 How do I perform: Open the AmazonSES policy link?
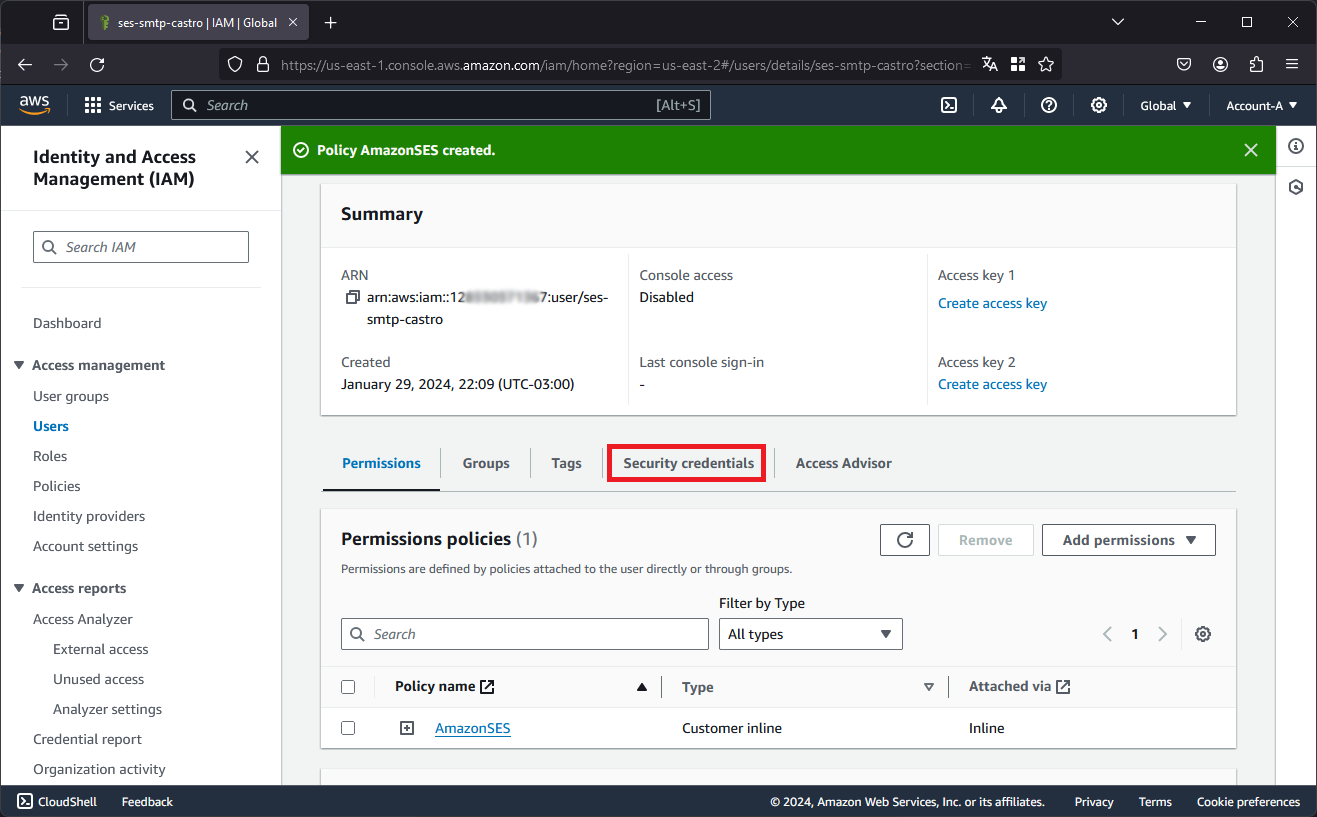472,728
